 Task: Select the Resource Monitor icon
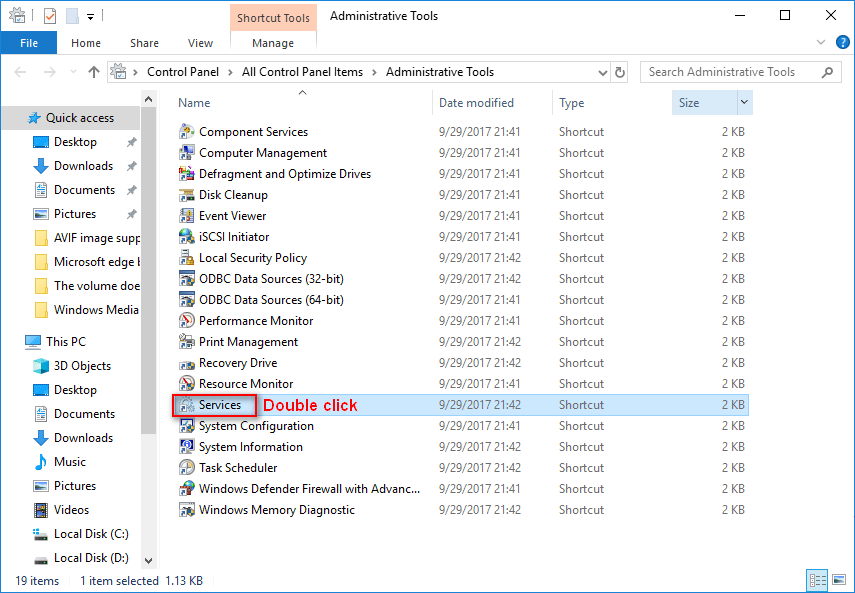(186, 384)
